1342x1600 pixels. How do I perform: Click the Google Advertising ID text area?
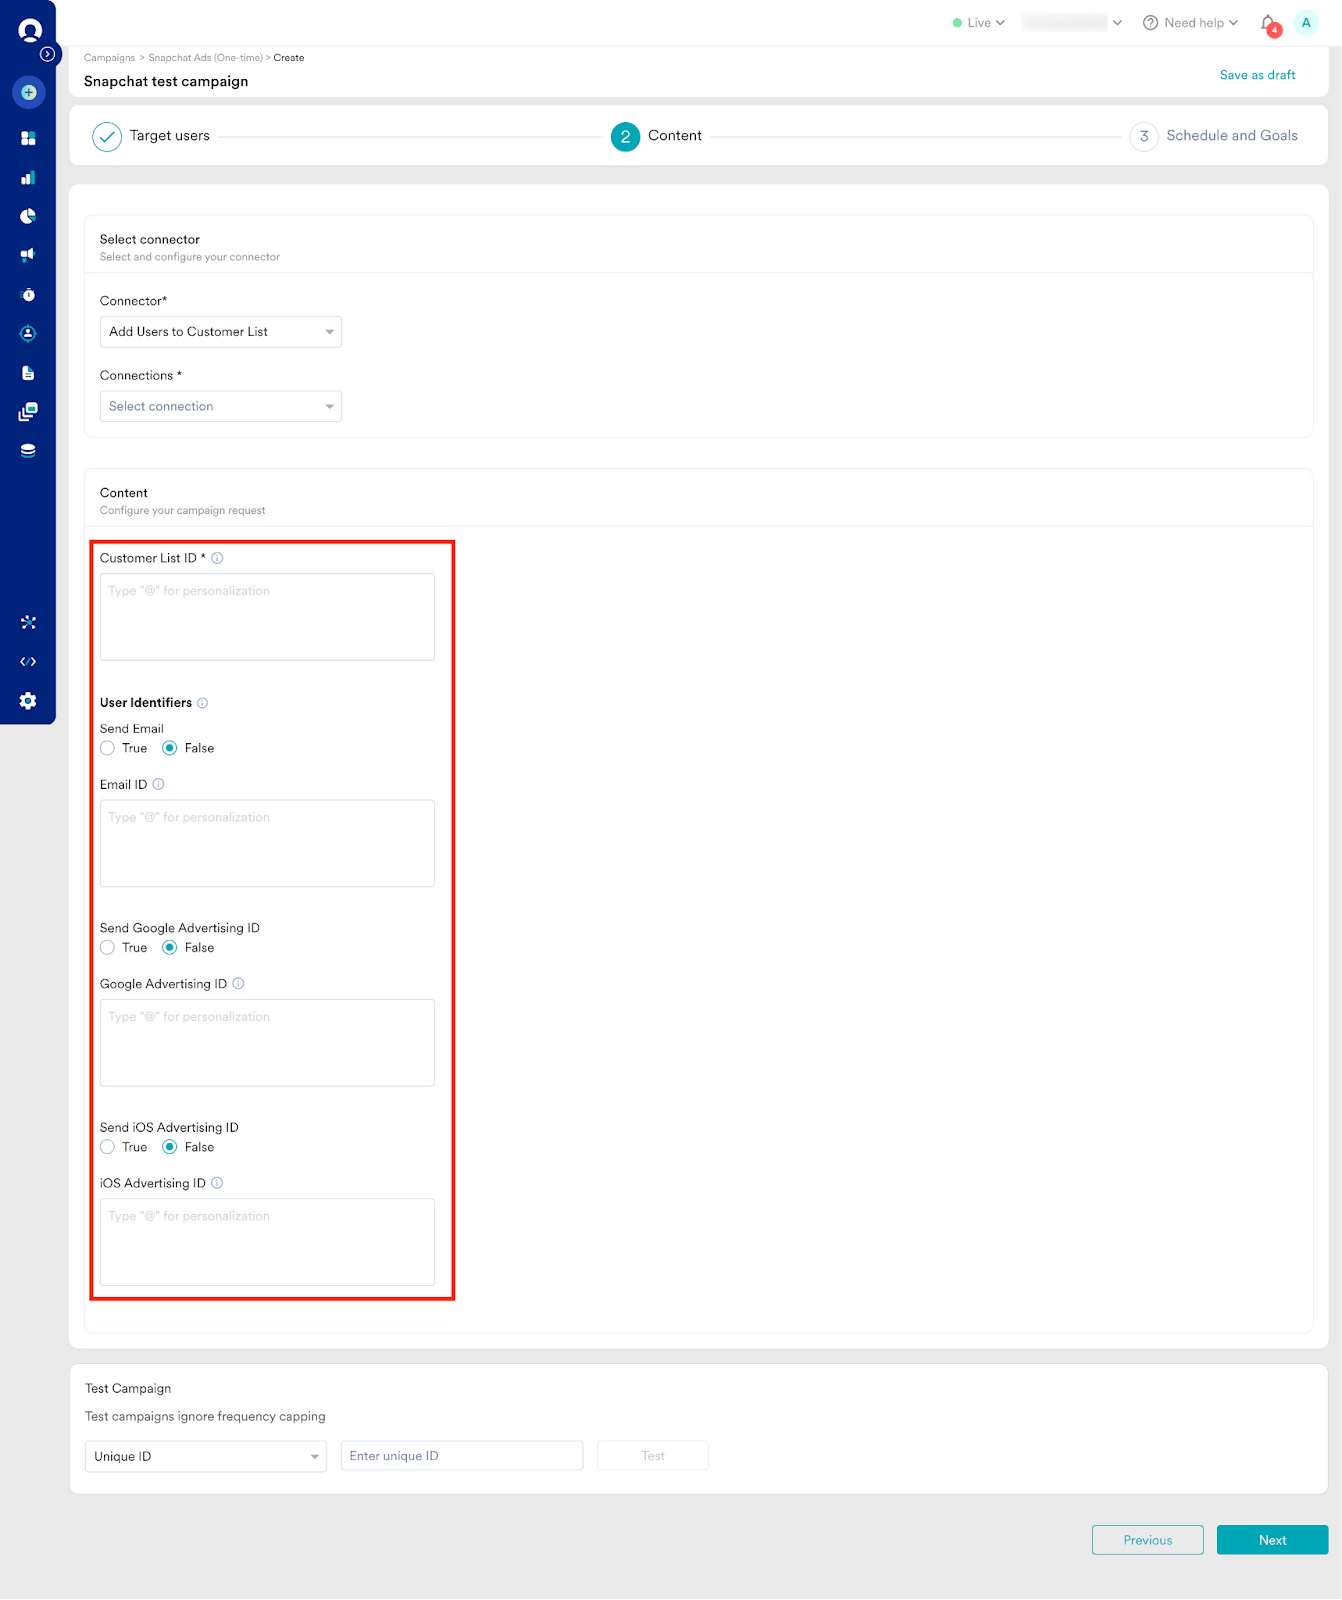(x=267, y=1043)
